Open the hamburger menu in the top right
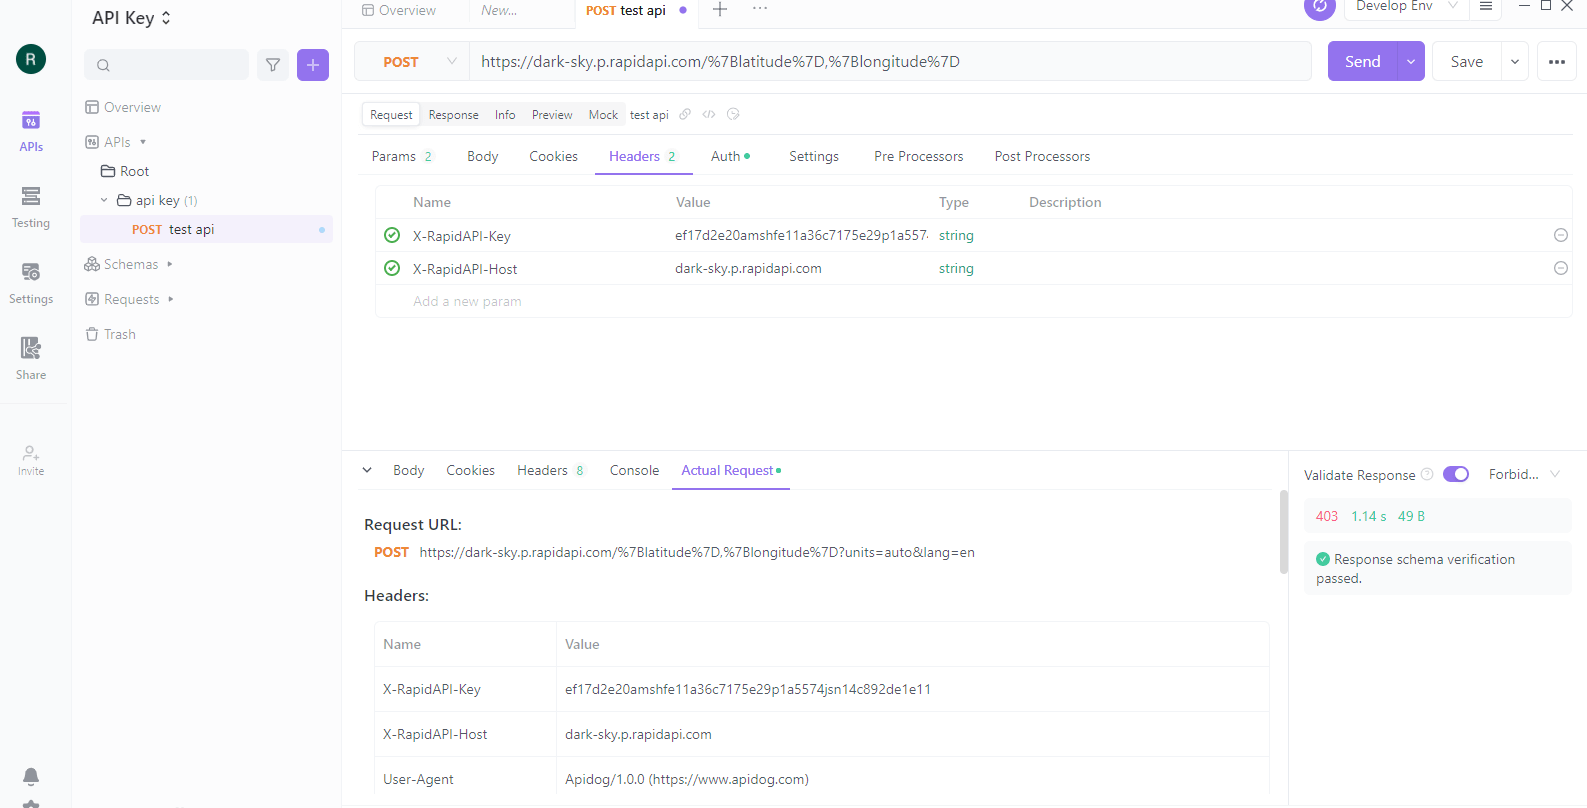 (x=1486, y=7)
